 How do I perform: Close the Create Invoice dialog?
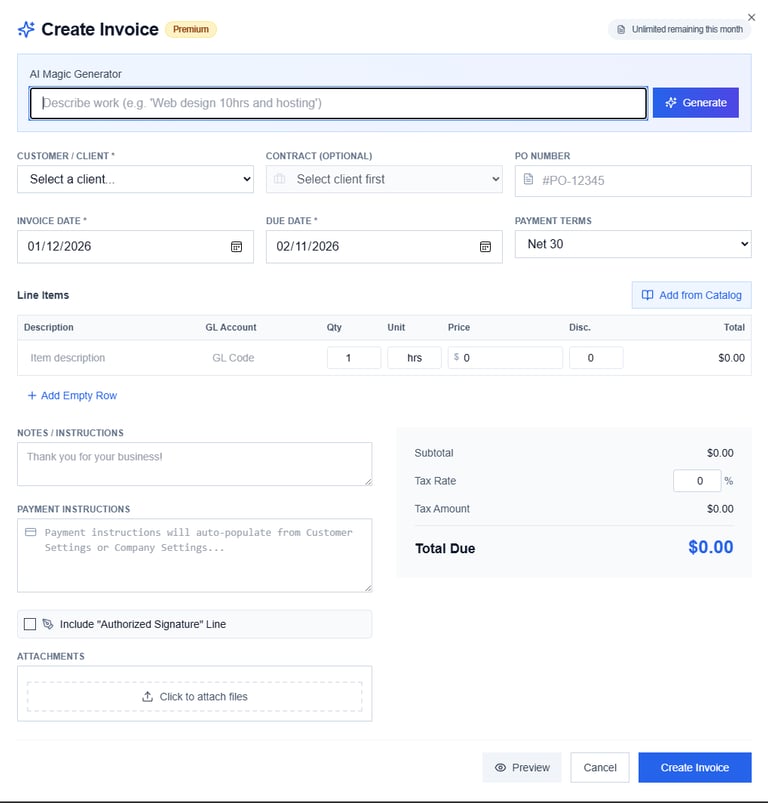pyautogui.click(x=752, y=17)
